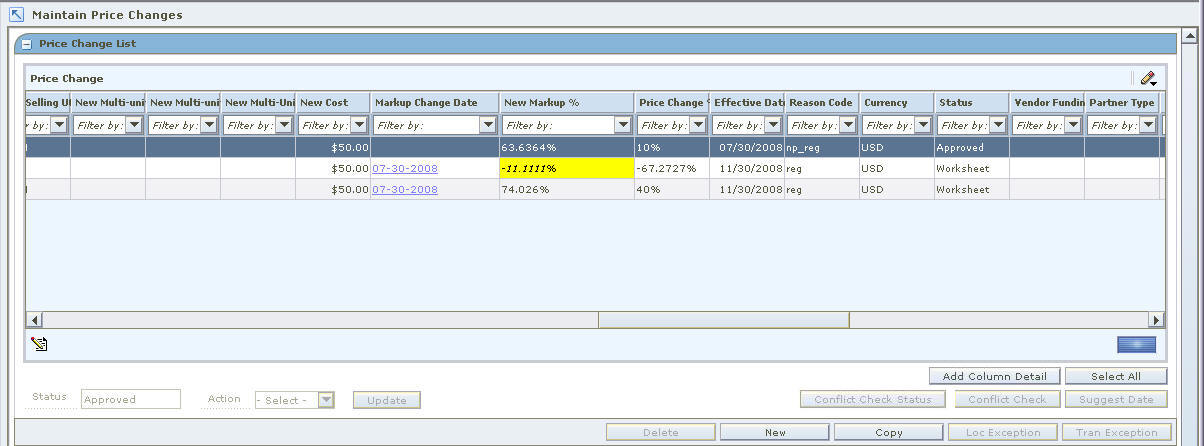Image resolution: width=1204 pixels, height=446 pixels.
Task: Click the horizontal scrollbar right arrow
Action: [x=1156, y=320]
